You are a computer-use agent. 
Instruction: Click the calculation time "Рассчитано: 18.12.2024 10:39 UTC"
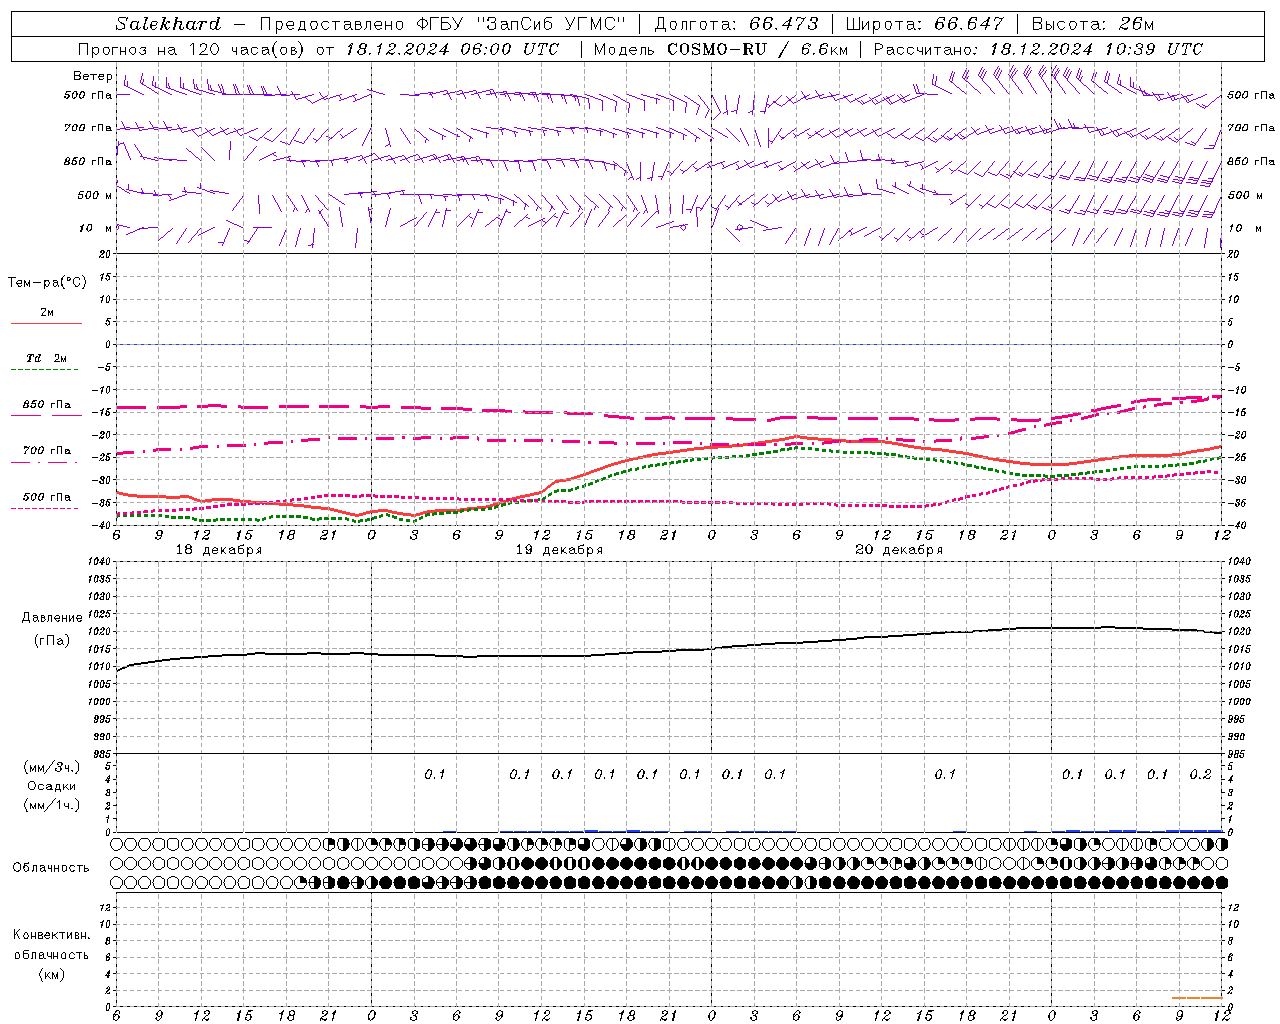(1038, 49)
